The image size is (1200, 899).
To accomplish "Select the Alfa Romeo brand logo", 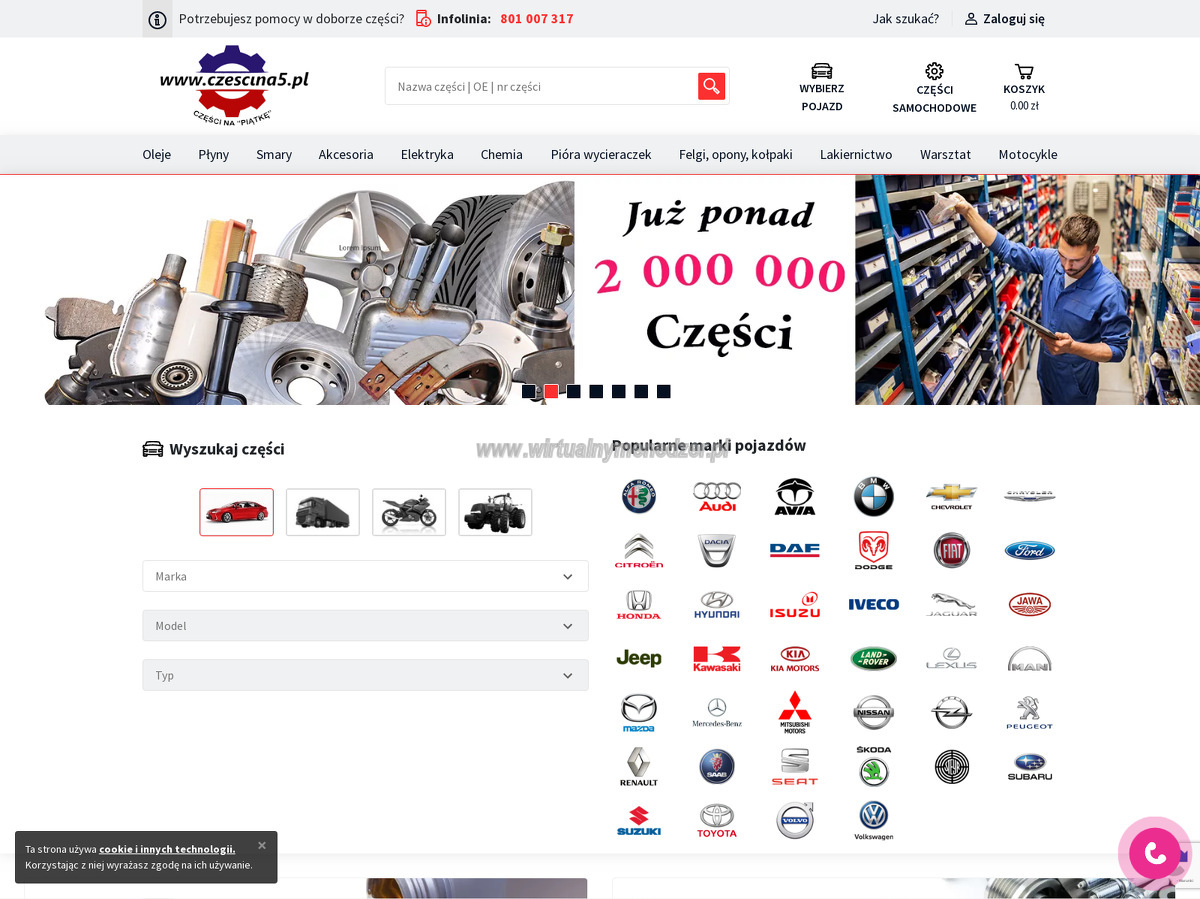I will [x=639, y=496].
